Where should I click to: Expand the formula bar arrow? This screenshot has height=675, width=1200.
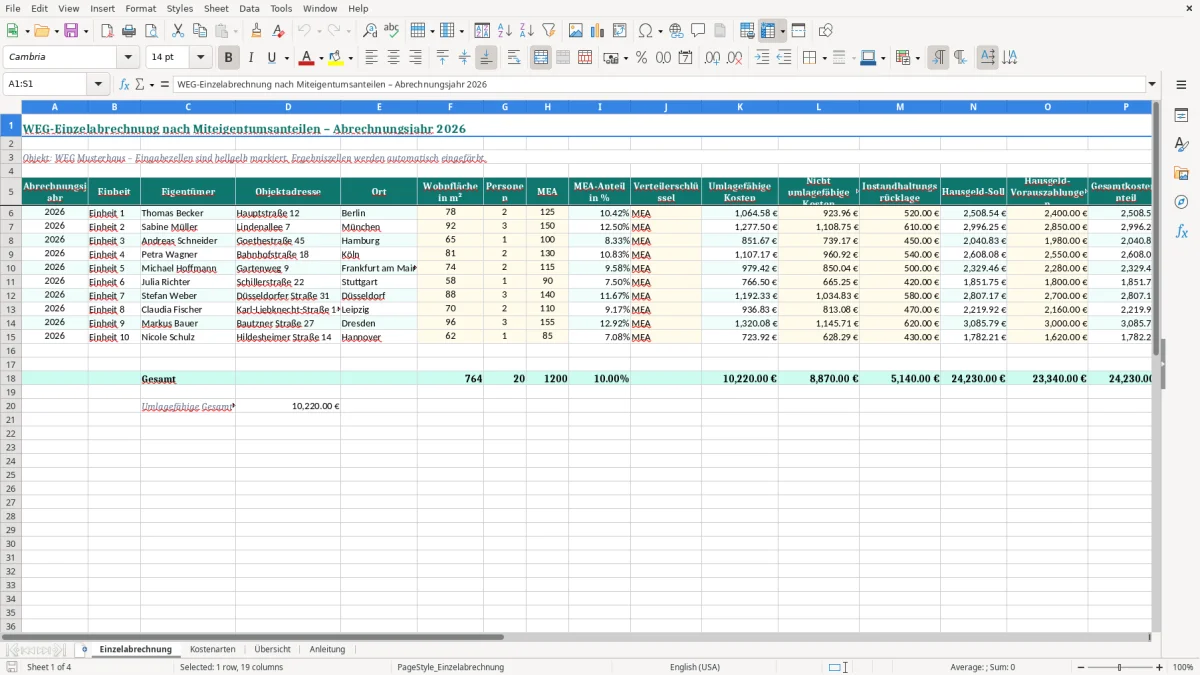point(1153,85)
